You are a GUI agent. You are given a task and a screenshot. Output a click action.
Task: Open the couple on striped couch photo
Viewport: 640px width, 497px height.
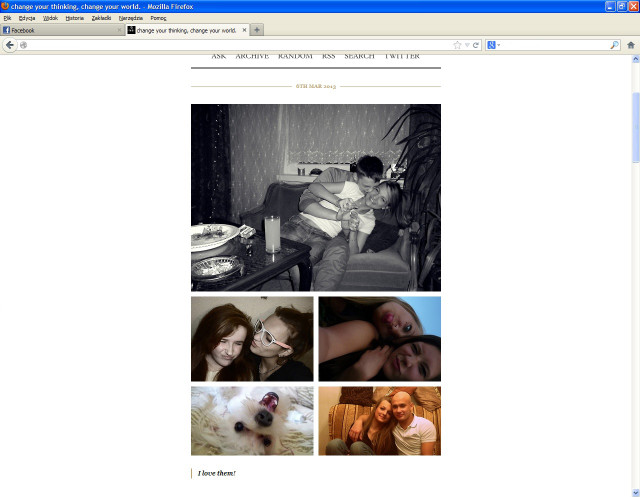(380, 421)
